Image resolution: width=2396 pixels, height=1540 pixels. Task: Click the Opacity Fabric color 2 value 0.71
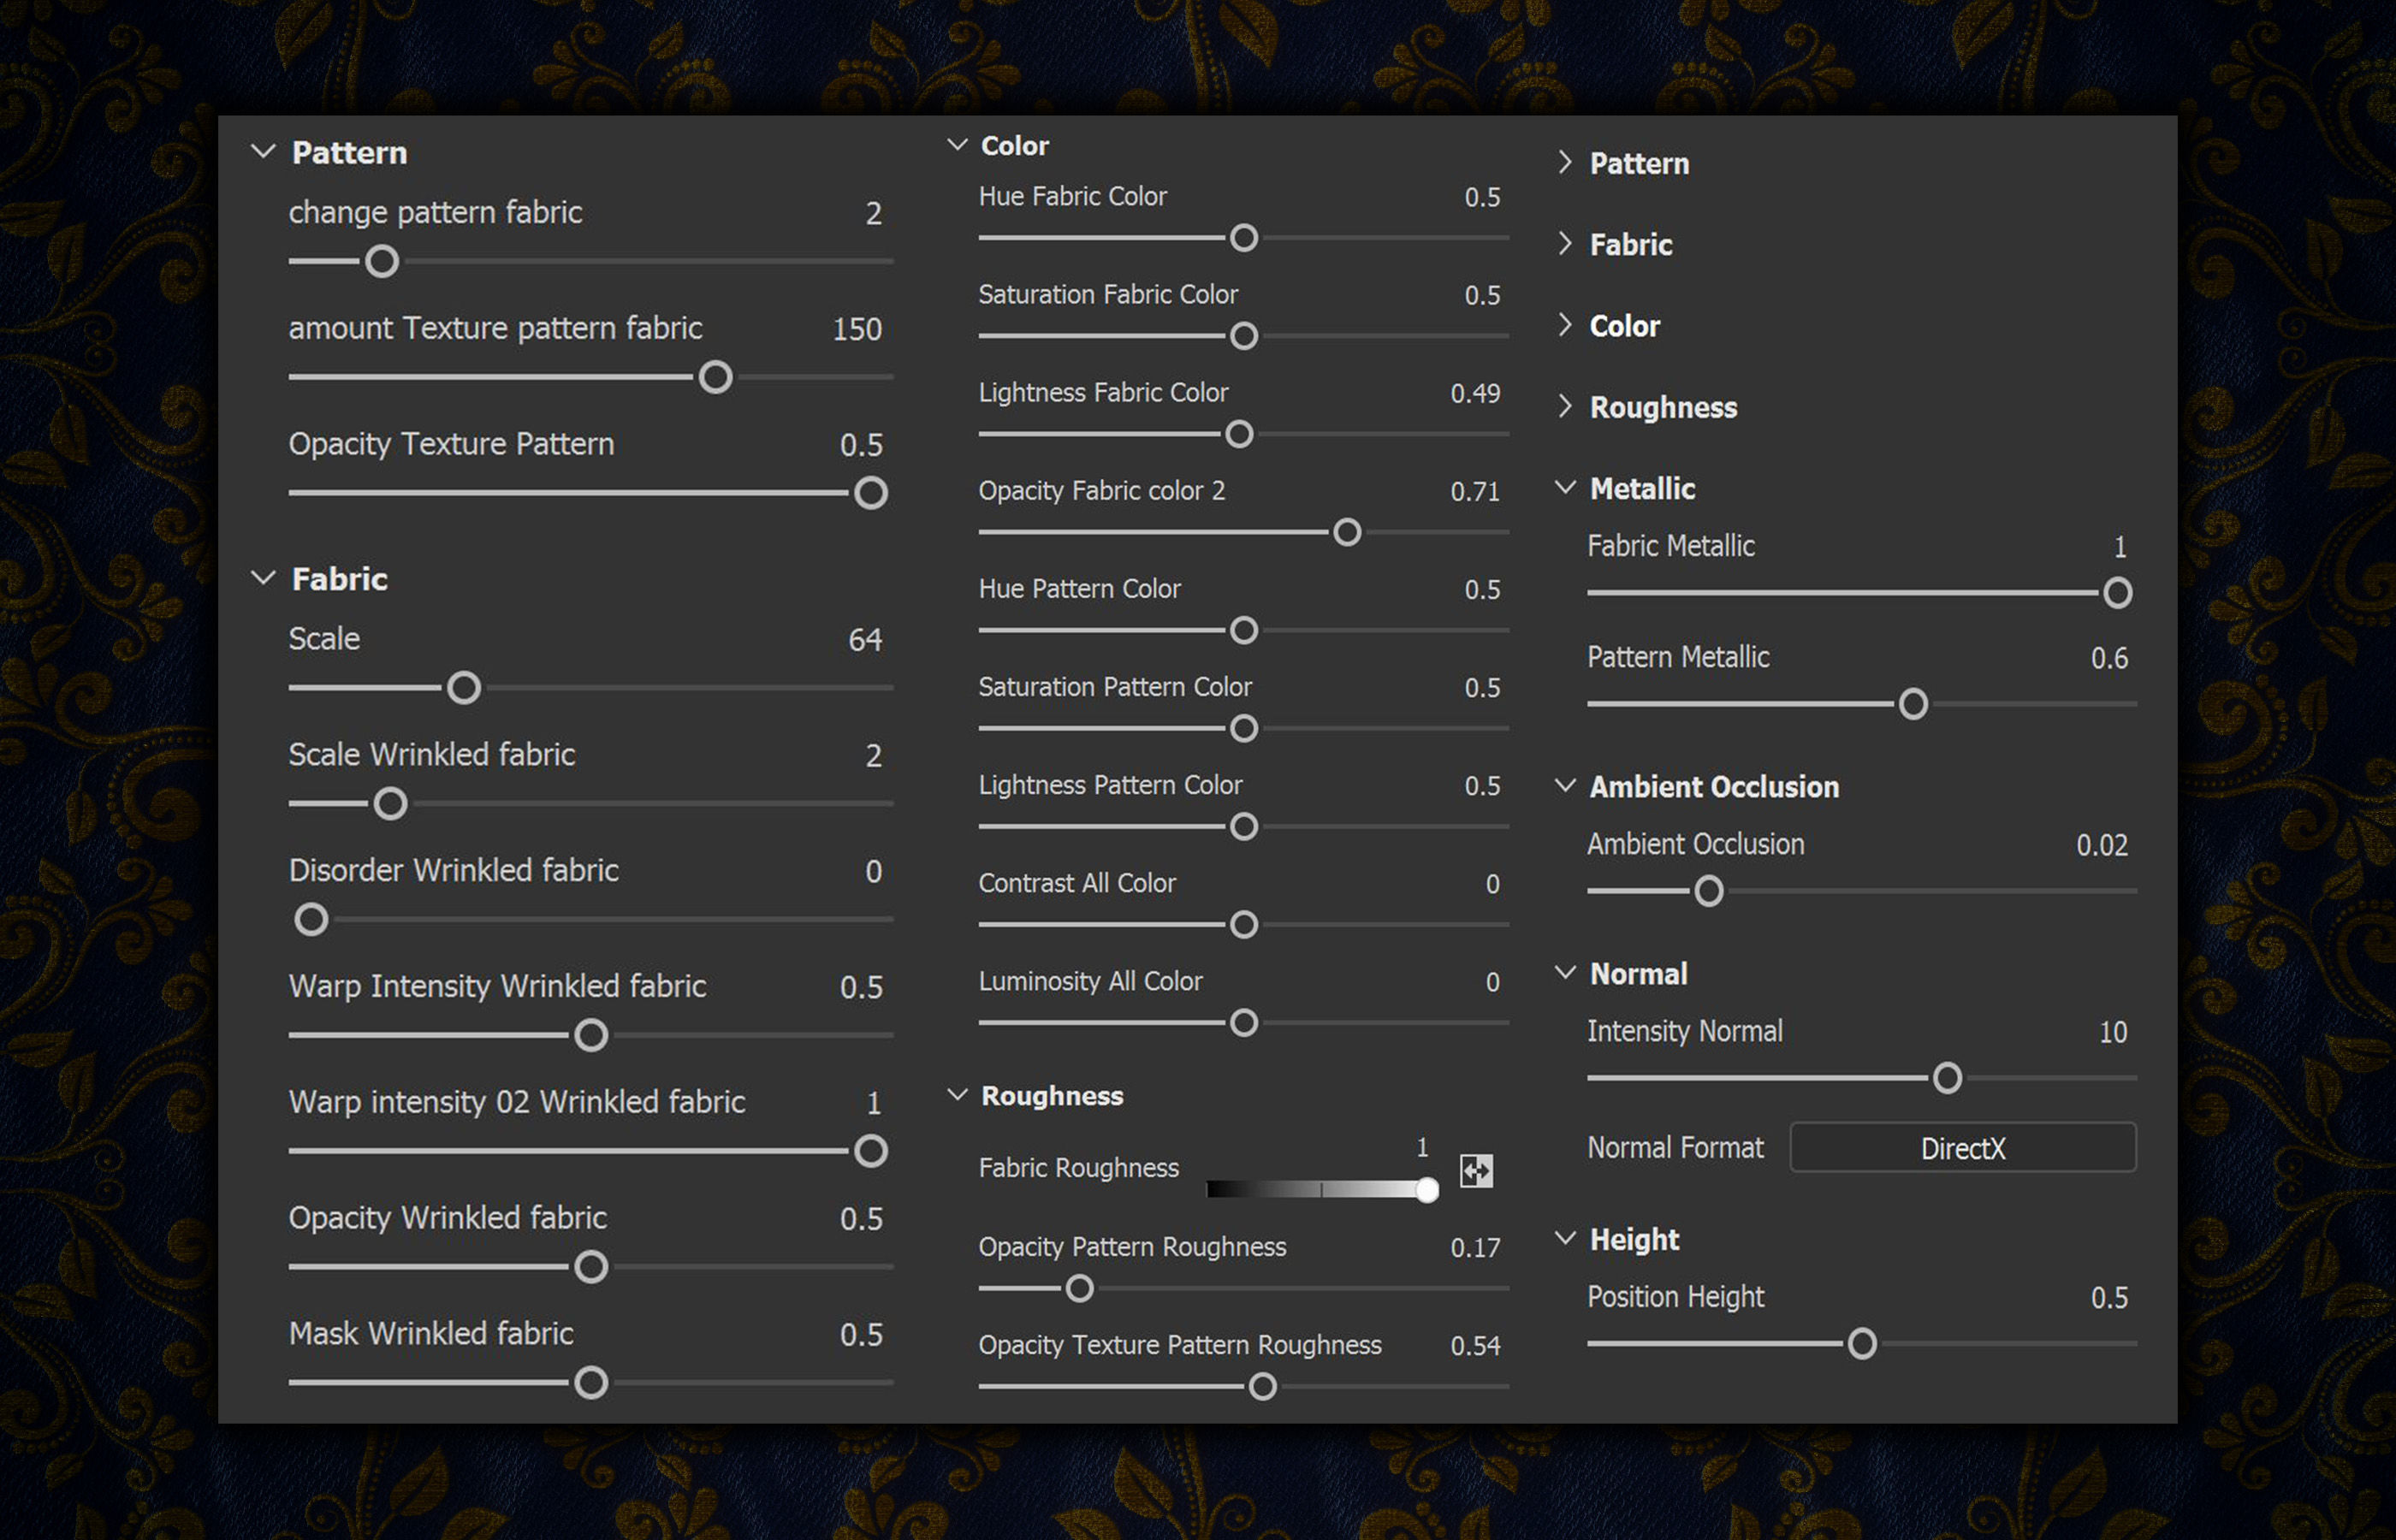tap(1475, 491)
